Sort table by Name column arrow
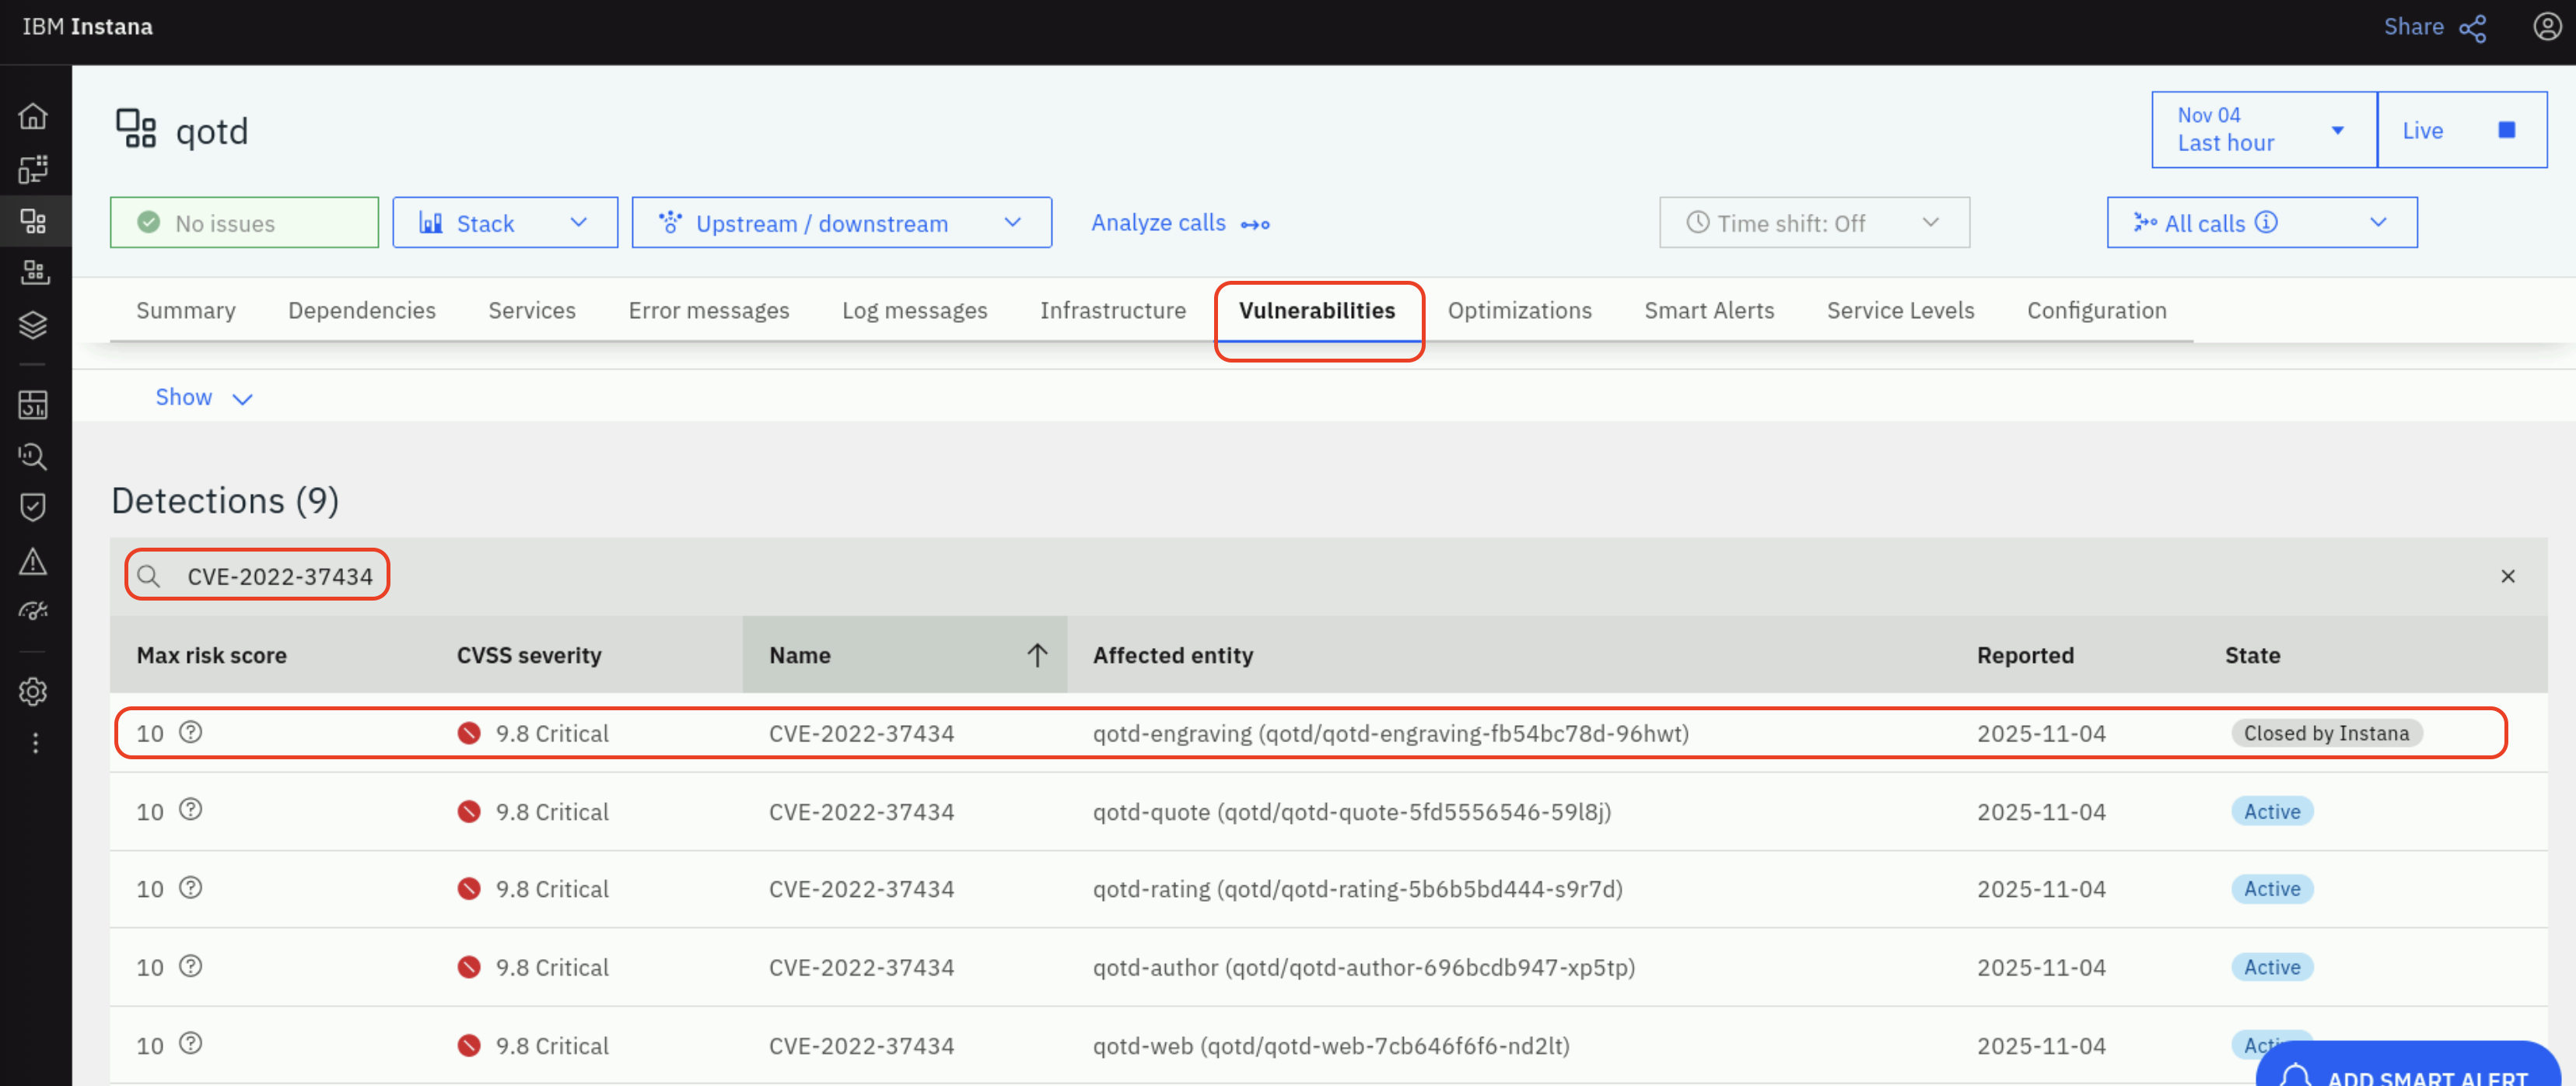2576x1086 pixels. (x=1036, y=655)
